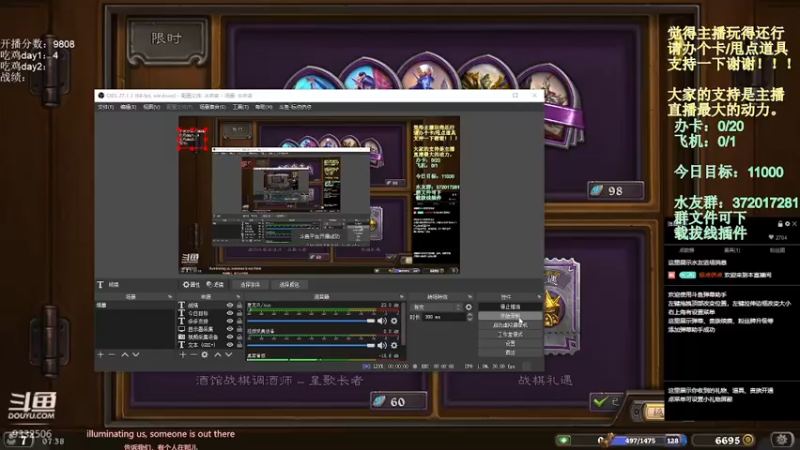Toggle lock on the 显示器采集 source
This screenshot has width=800, height=450.
click(239, 329)
